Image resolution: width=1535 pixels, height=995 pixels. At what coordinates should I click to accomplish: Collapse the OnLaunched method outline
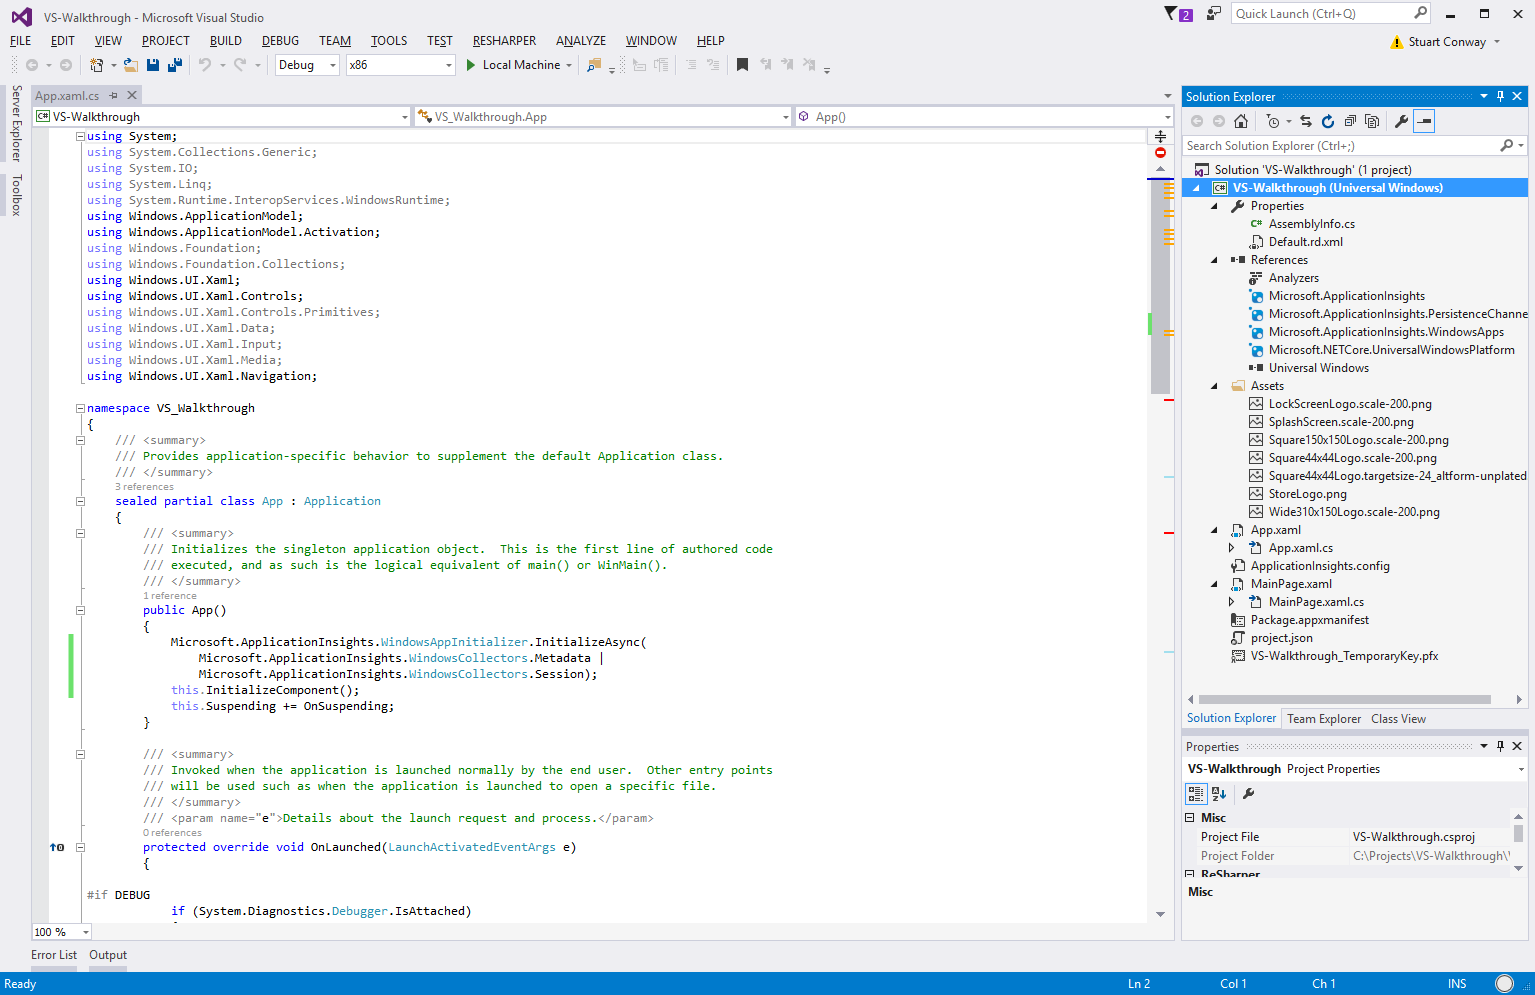coord(80,847)
